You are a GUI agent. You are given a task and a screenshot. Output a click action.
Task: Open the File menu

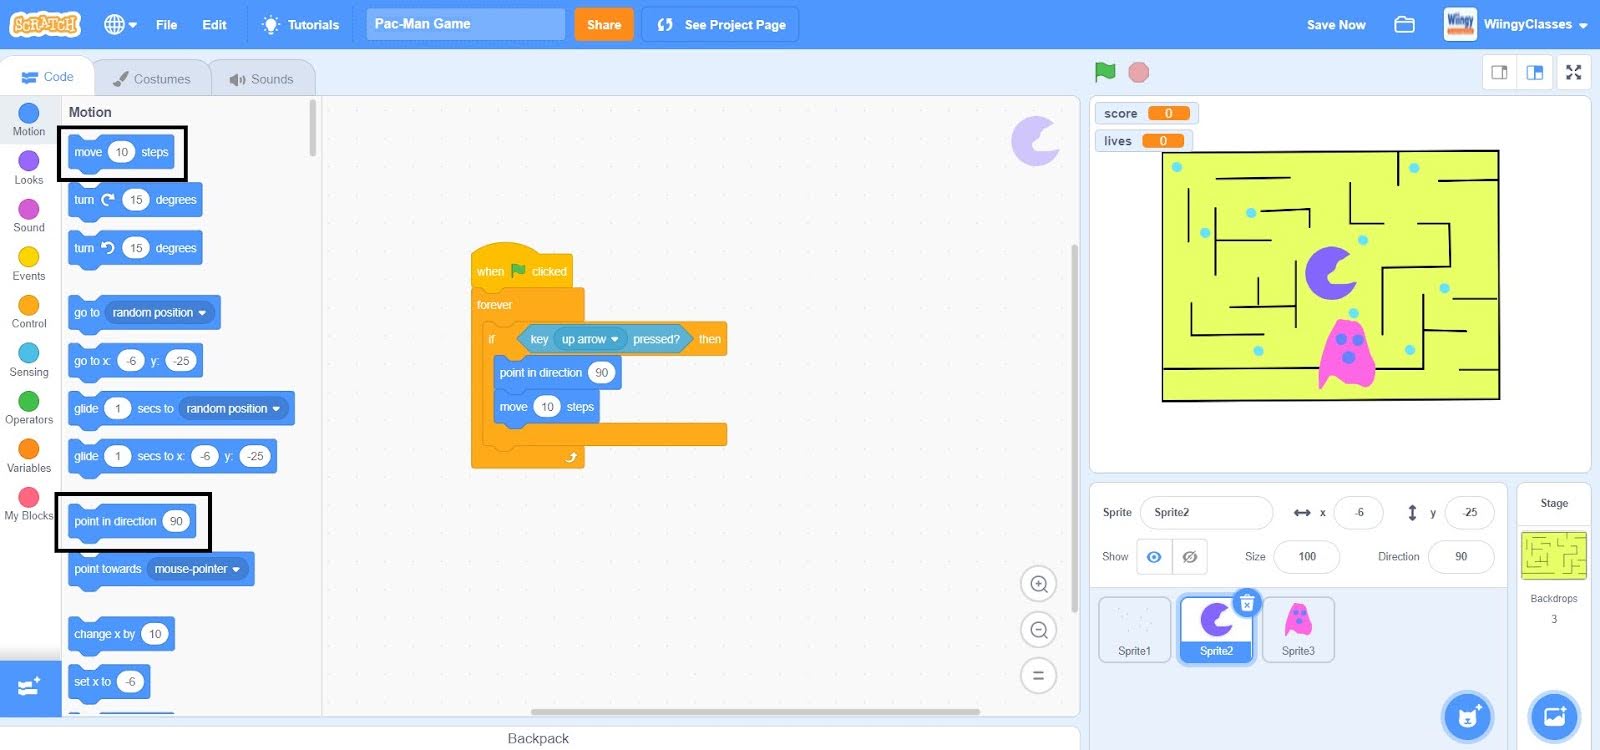coord(166,24)
